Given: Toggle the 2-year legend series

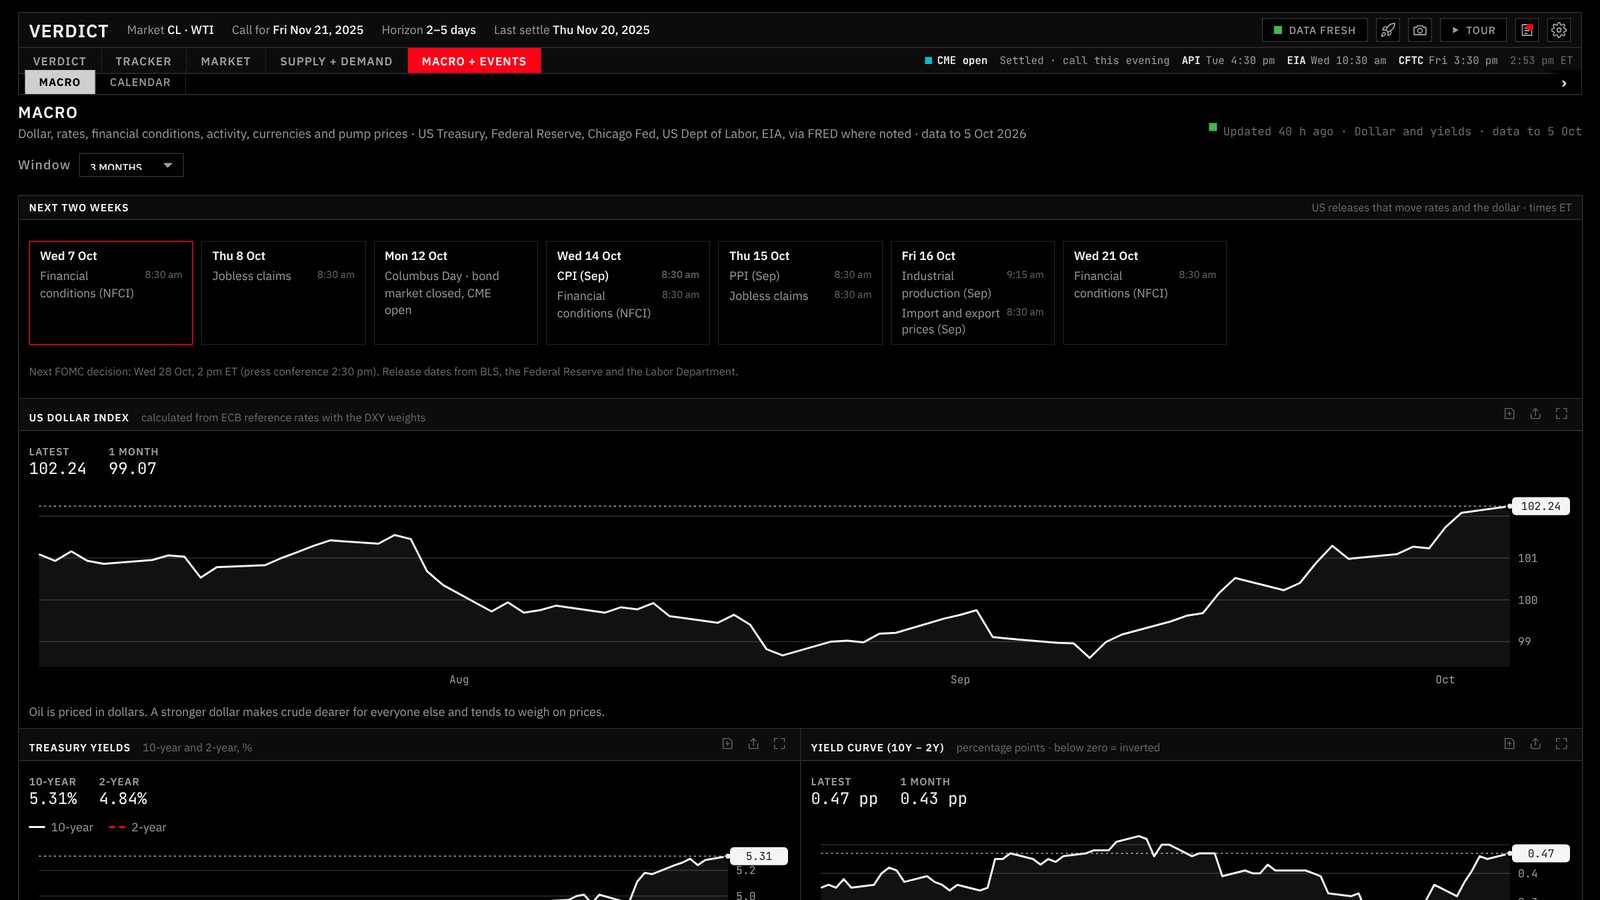Looking at the screenshot, I should pyautogui.click(x=137, y=828).
